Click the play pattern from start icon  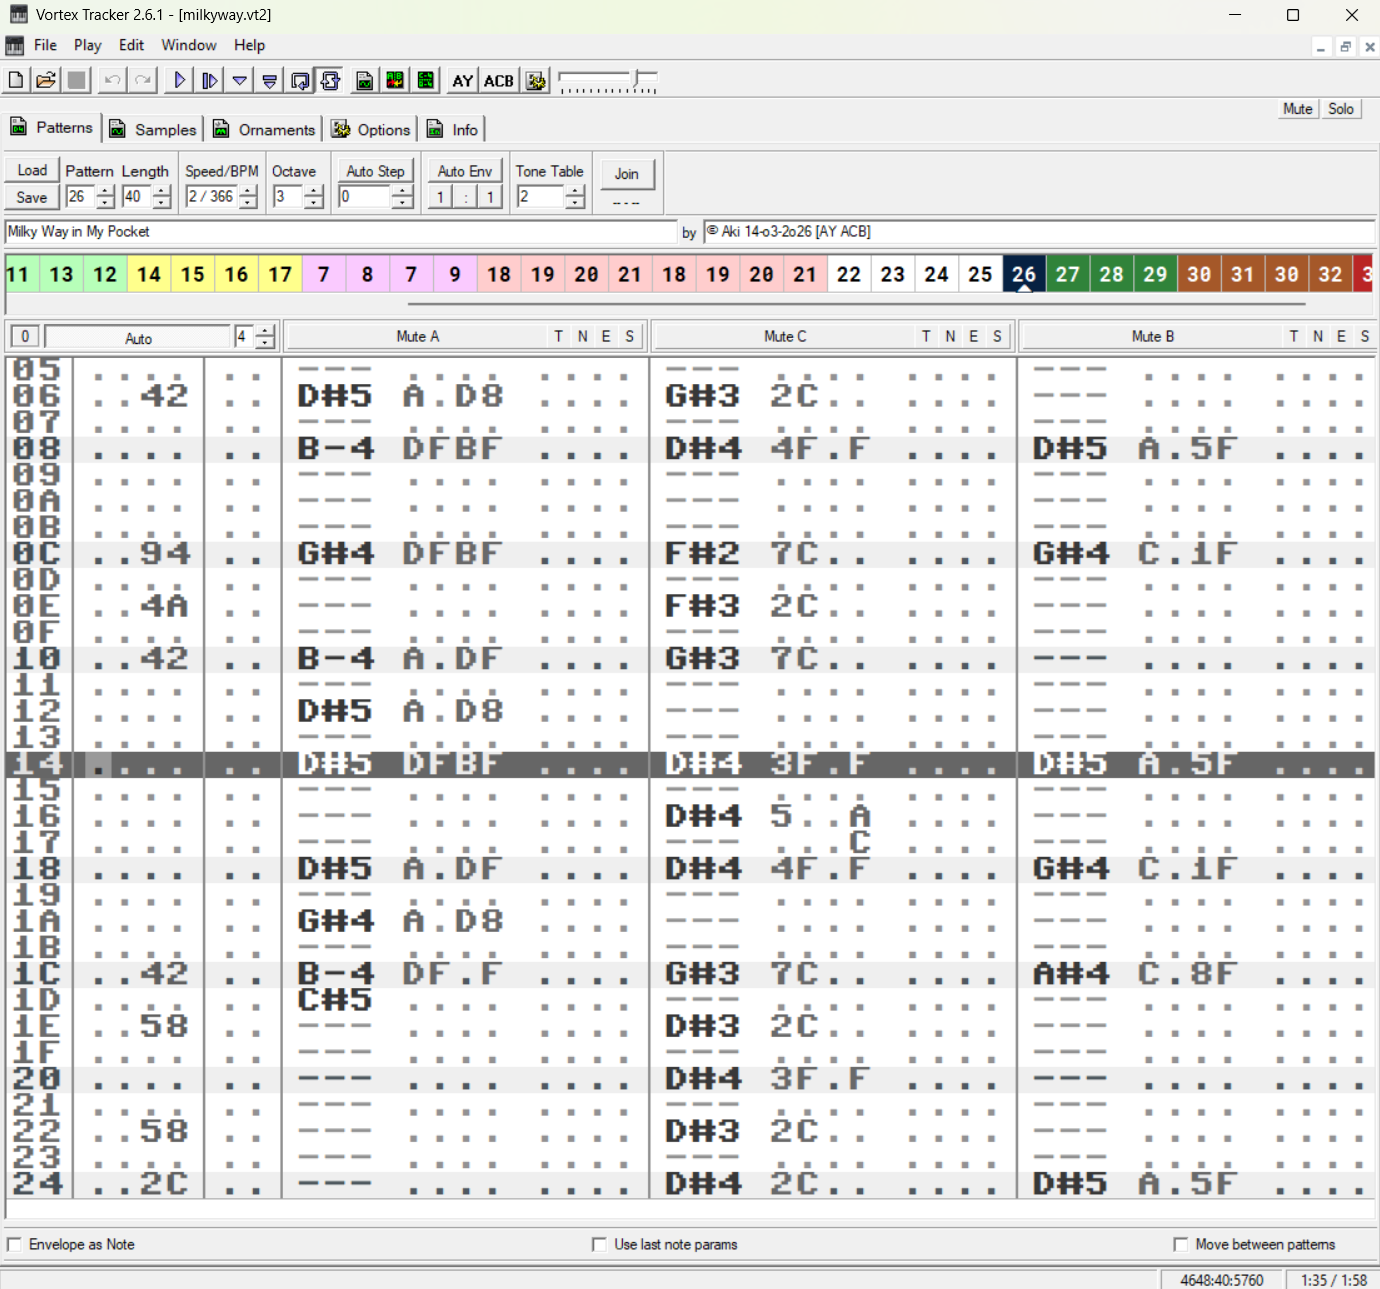click(210, 80)
